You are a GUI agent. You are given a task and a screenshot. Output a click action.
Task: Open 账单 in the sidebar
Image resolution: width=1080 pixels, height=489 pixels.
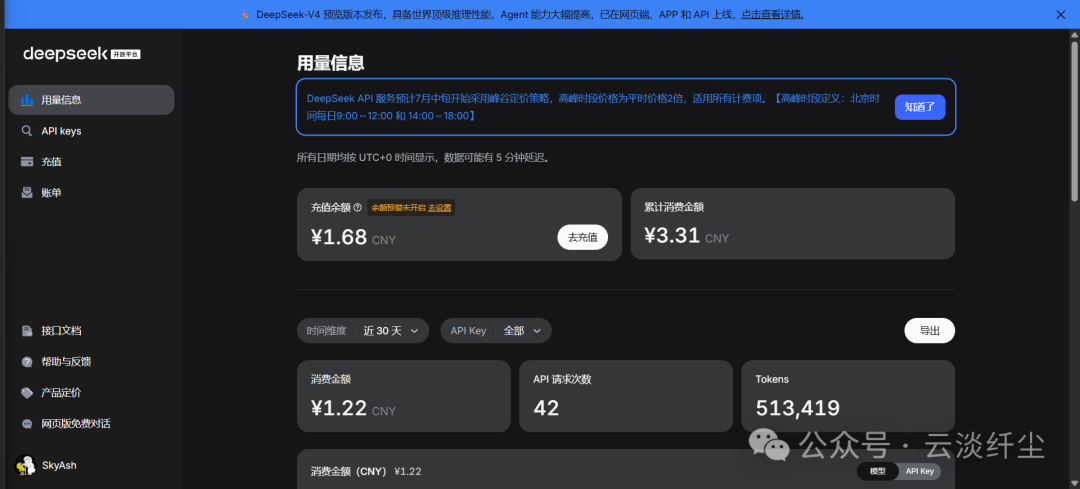(91, 193)
